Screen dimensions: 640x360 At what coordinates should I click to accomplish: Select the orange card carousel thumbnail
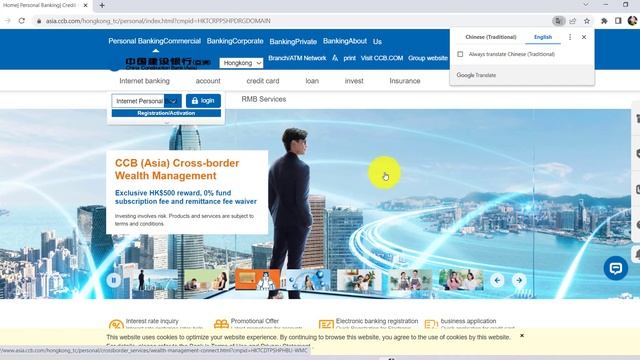[x=258, y=280]
